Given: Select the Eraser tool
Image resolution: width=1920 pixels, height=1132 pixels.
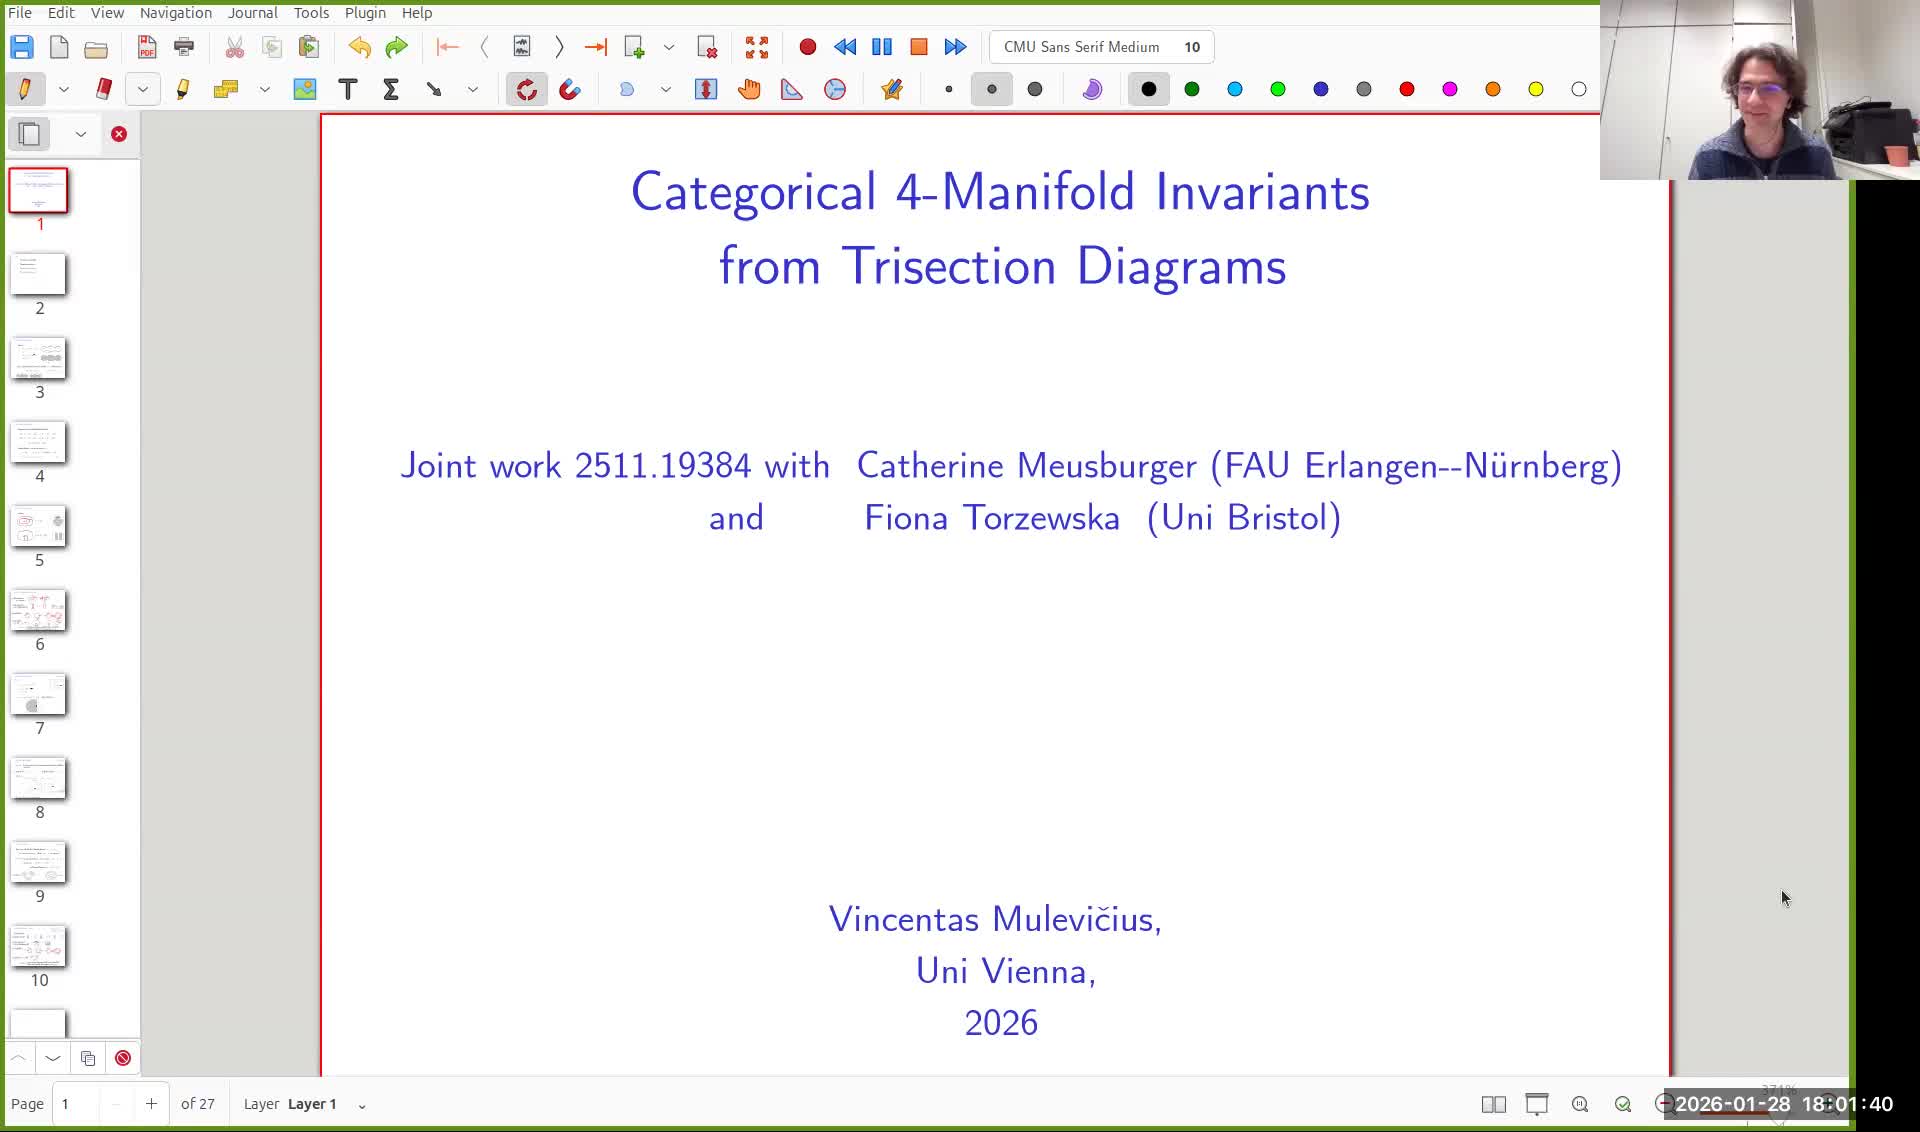Looking at the screenshot, I should point(103,90).
